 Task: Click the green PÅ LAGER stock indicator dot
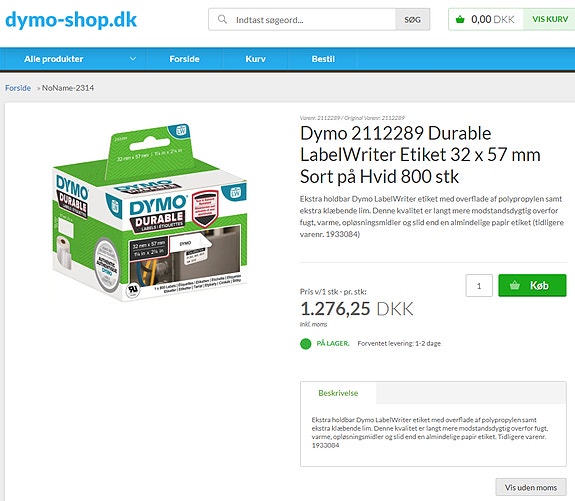(x=305, y=344)
